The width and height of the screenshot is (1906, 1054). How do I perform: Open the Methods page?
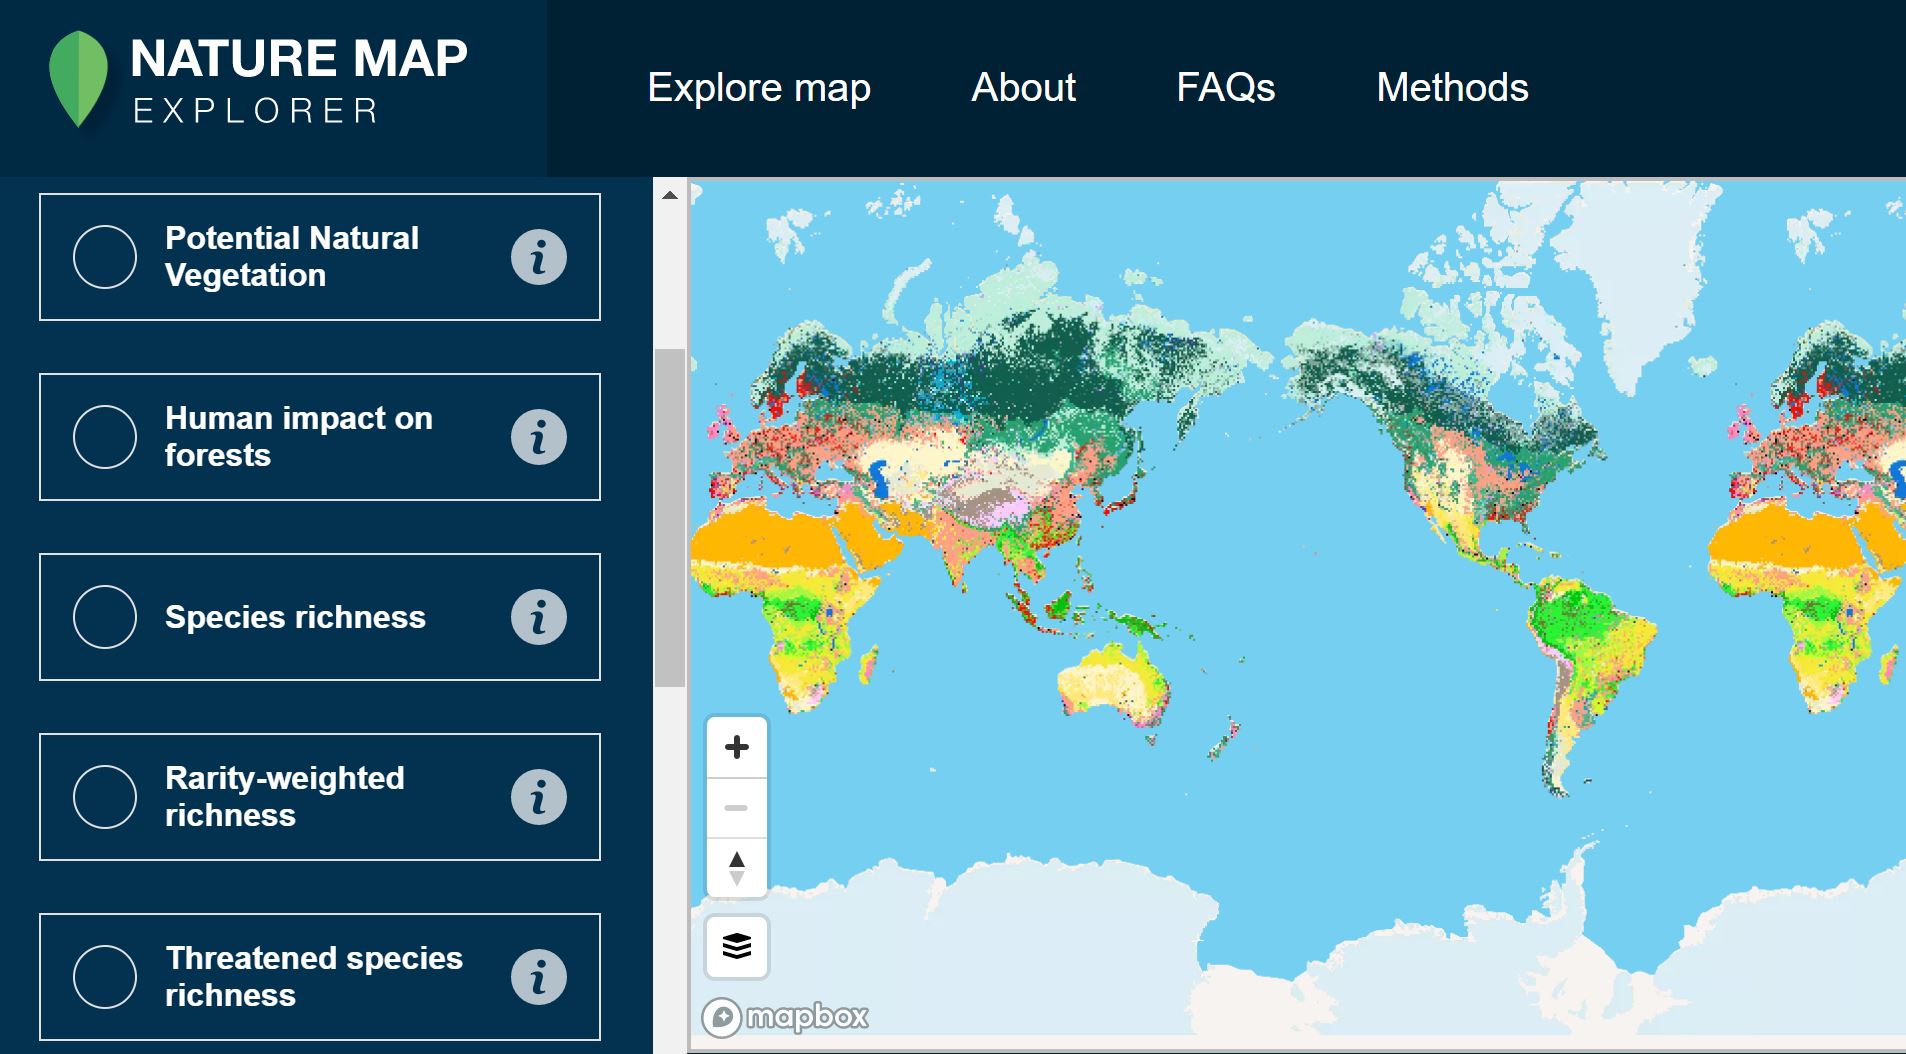(1452, 88)
